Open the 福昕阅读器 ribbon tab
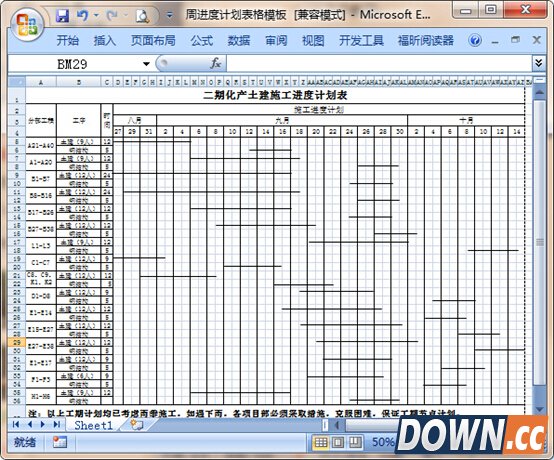The height and width of the screenshot is (460, 554). tap(426, 40)
